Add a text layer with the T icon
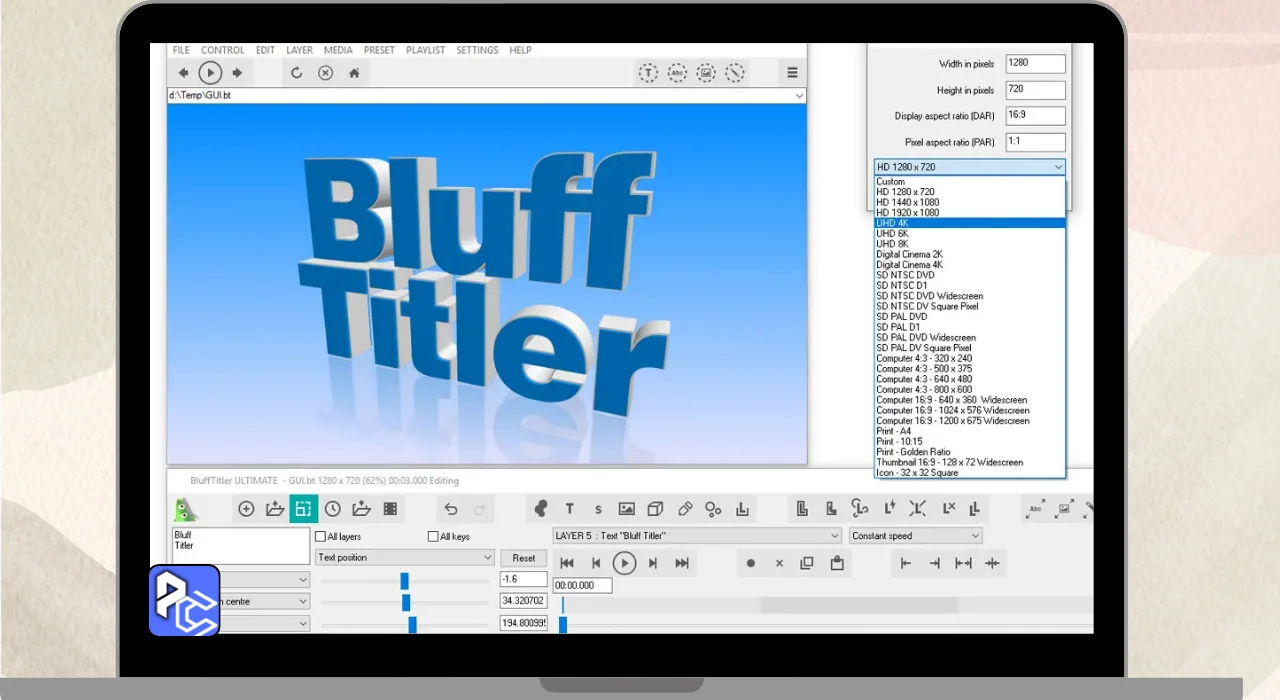The height and width of the screenshot is (700, 1280). coord(570,509)
